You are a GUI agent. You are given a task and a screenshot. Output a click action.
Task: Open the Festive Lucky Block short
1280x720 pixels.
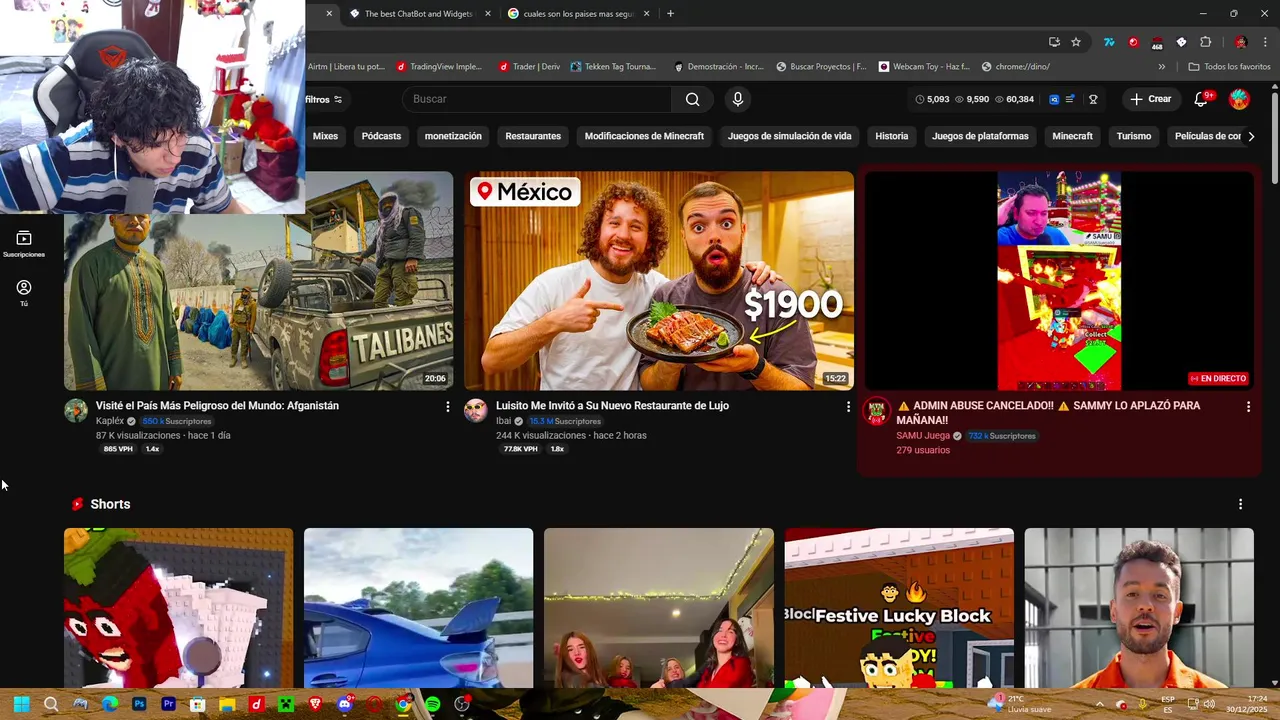click(899, 608)
